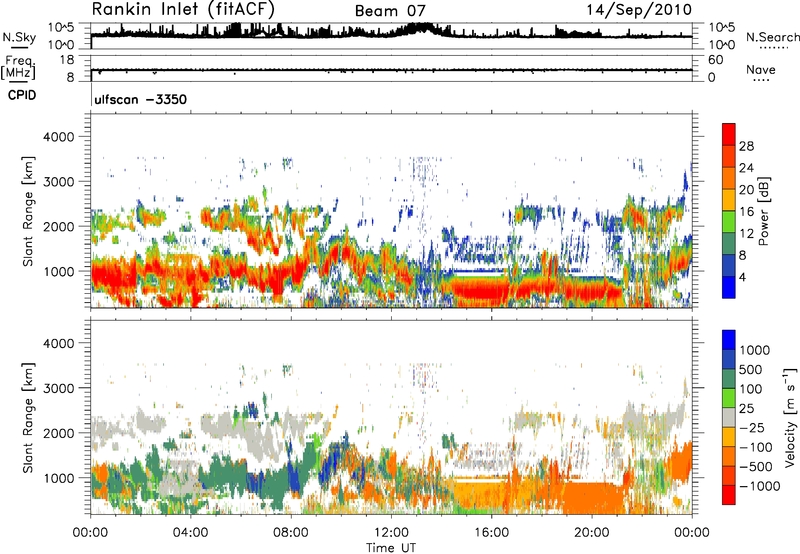800x554 pixels.
Task: Click the '08:00' time tick label
Action: point(291,533)
